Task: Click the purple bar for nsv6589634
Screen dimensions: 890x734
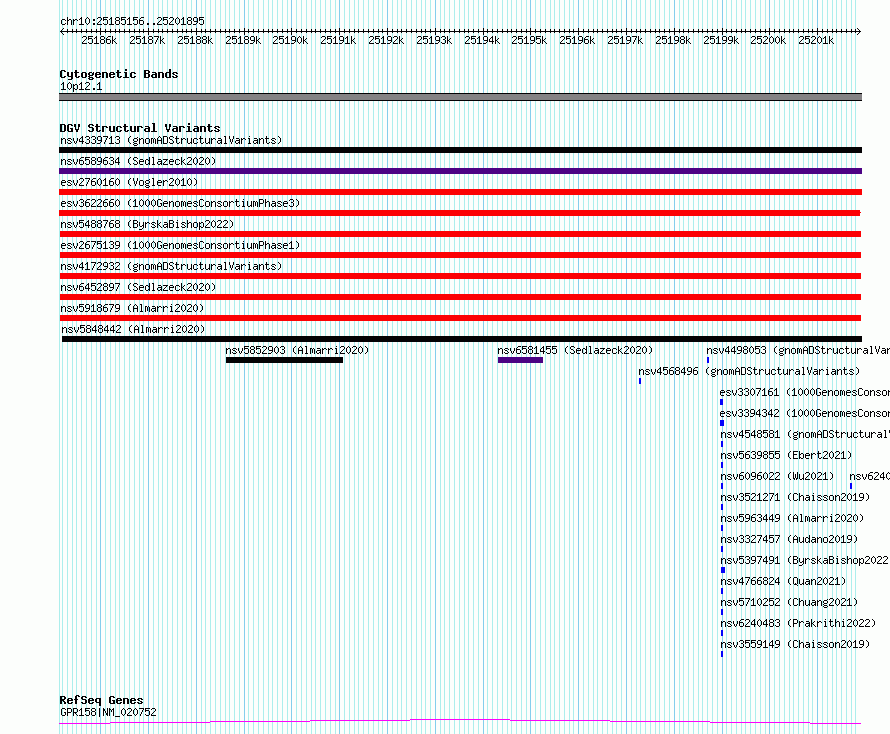Action: [x=460, y=171]
